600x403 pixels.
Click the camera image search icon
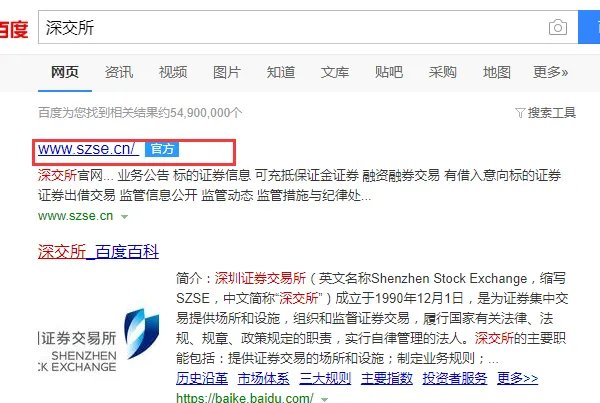558,27
